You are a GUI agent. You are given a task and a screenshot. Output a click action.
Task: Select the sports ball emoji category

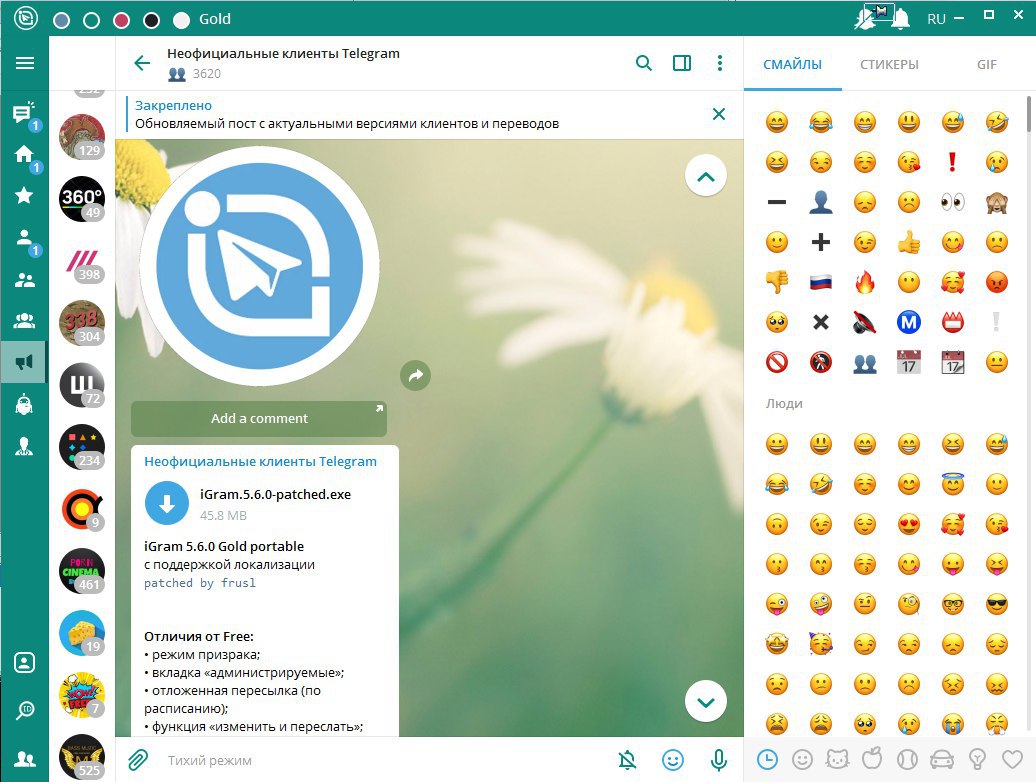coord(907,760)
